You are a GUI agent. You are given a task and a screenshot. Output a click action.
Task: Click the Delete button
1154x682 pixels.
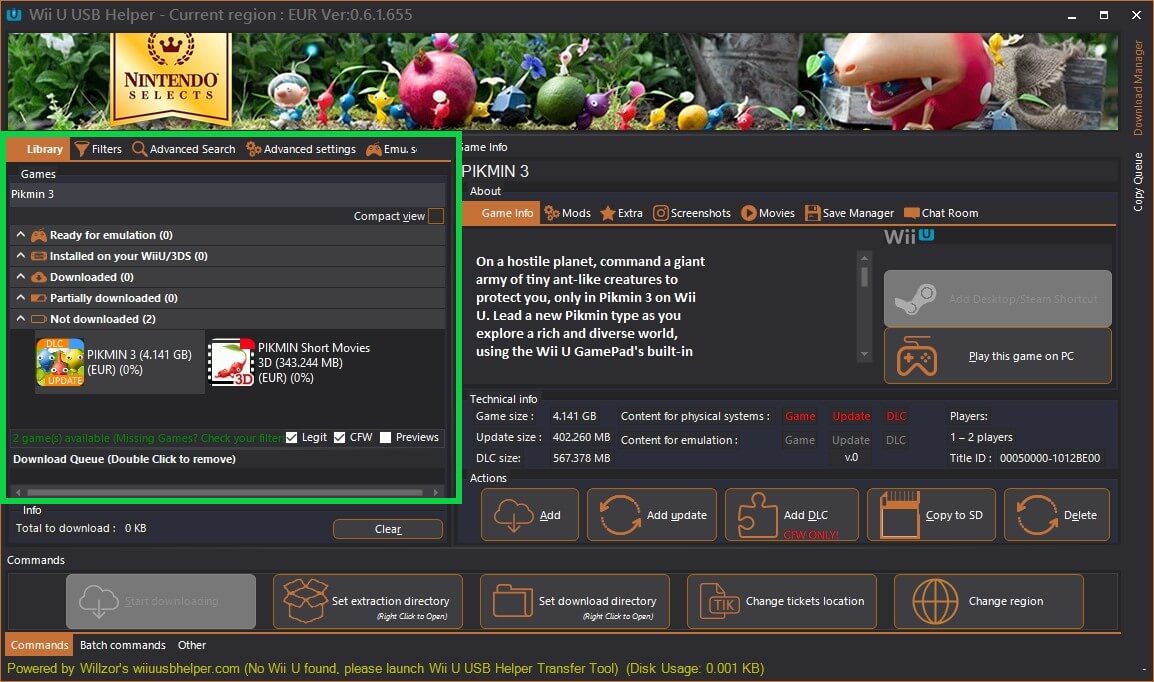point(1057,515)
